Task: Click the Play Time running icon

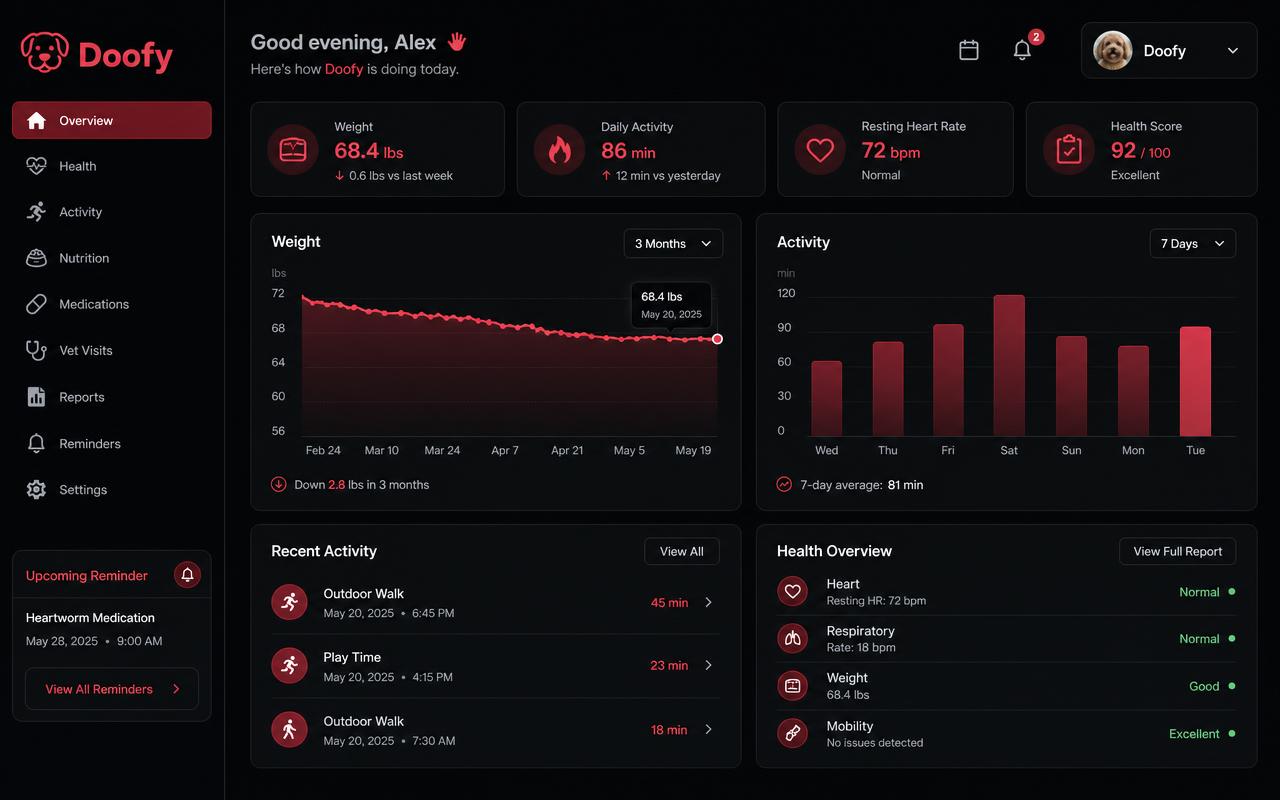Action: tap(289, 665)
